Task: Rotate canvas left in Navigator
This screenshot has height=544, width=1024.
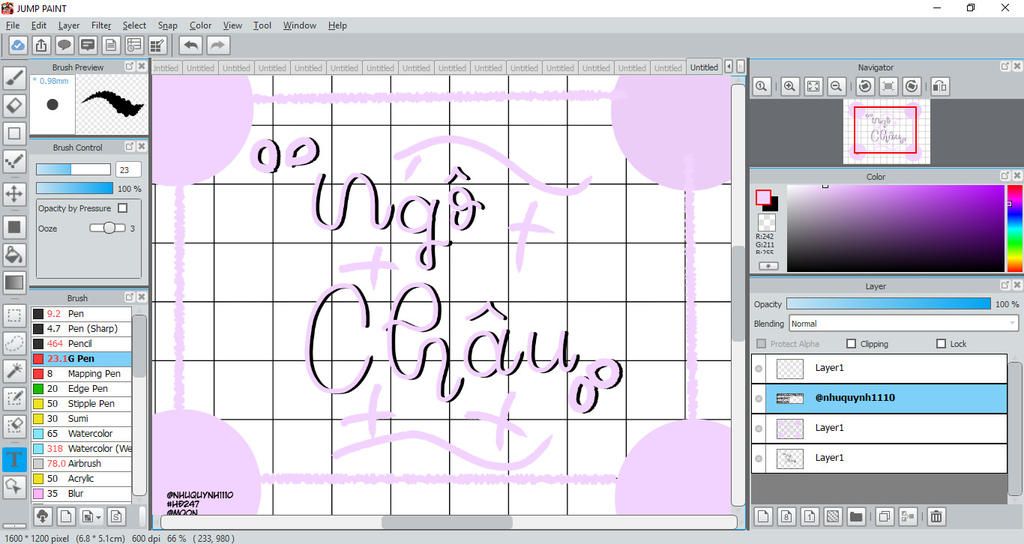Action: [x=865, y=86]
